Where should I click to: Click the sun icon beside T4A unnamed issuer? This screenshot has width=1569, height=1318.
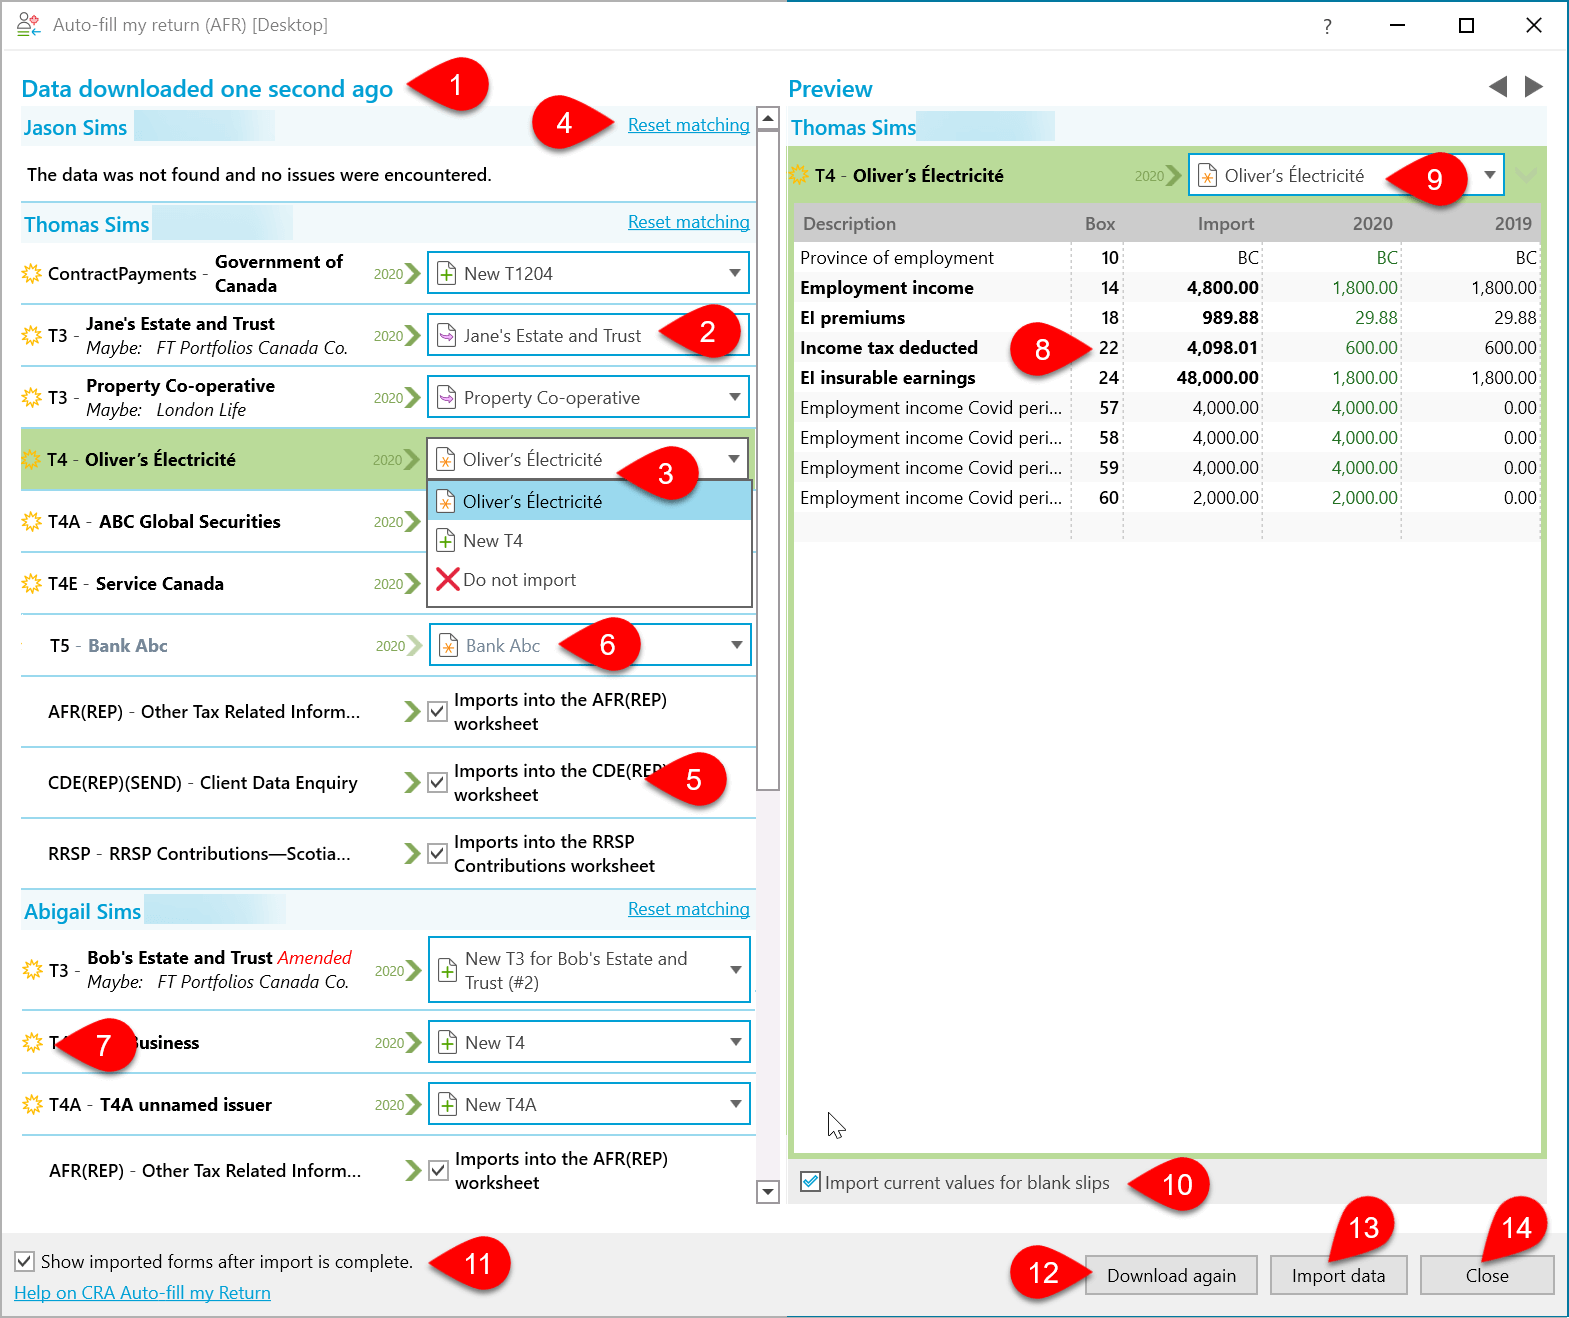click(32, 1104)
